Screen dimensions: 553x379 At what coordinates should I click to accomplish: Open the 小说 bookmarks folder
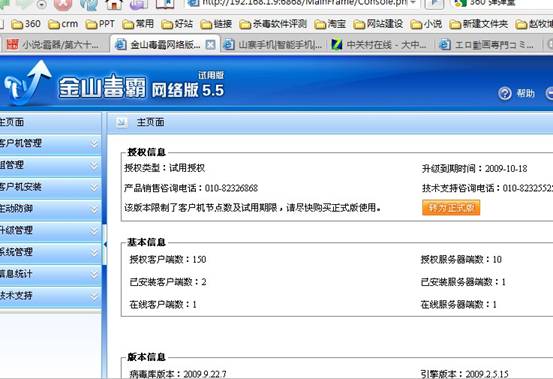[x=426, y=24]
